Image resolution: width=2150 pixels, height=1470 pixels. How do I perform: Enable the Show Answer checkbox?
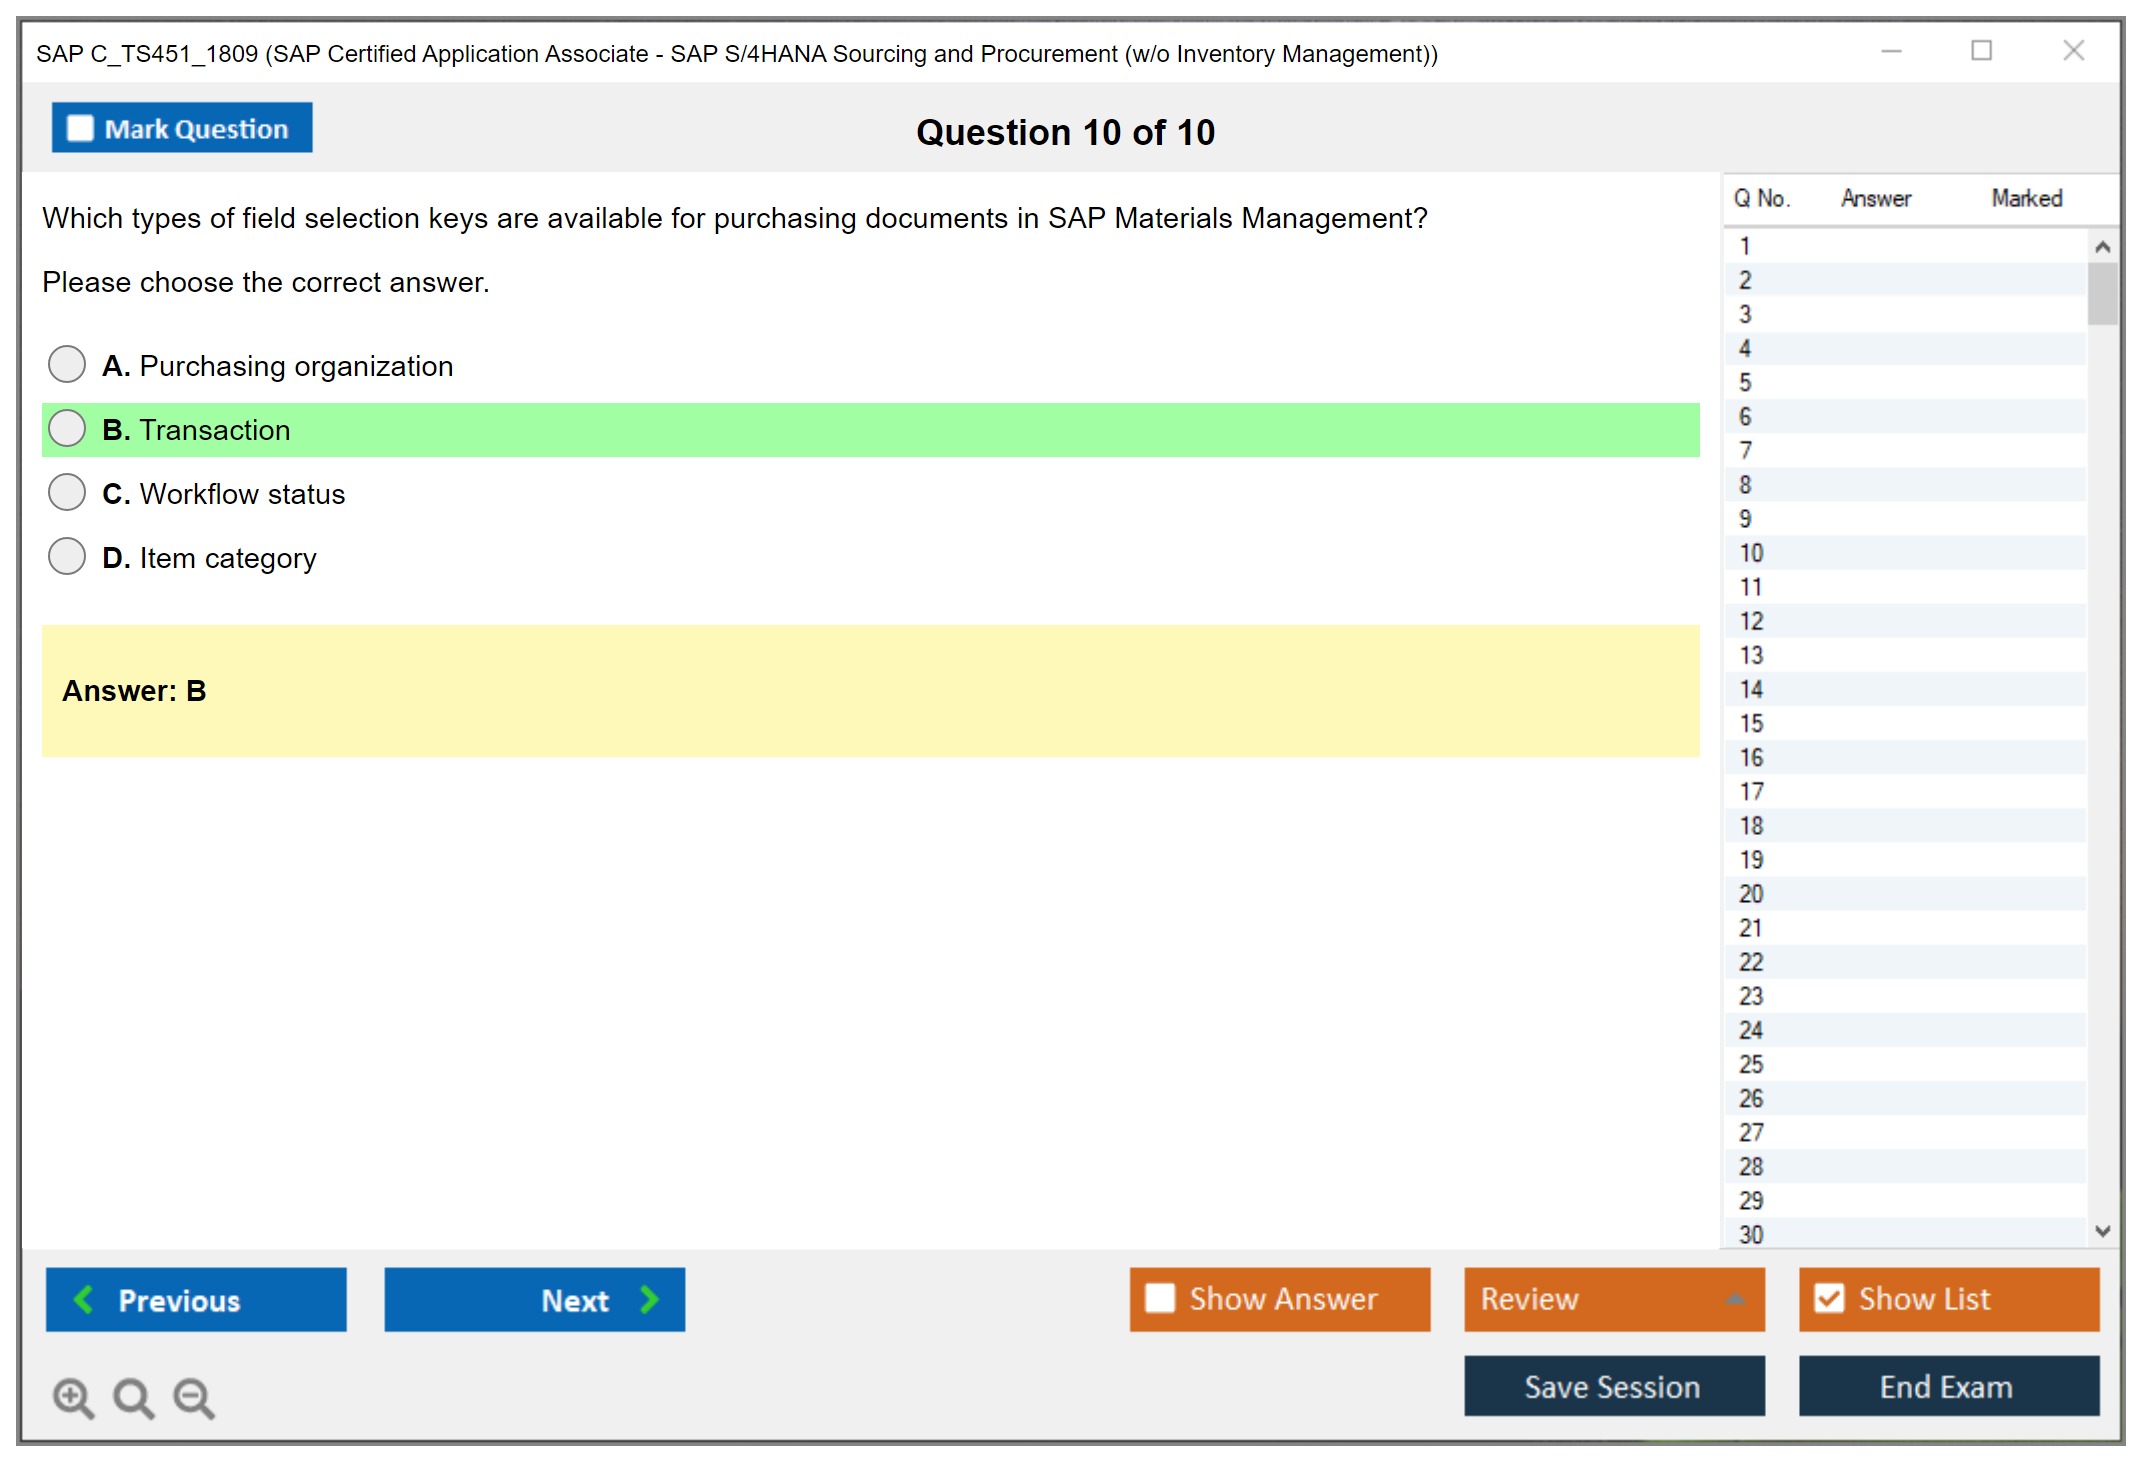pyautogui.click(x=1160, y=1298)
